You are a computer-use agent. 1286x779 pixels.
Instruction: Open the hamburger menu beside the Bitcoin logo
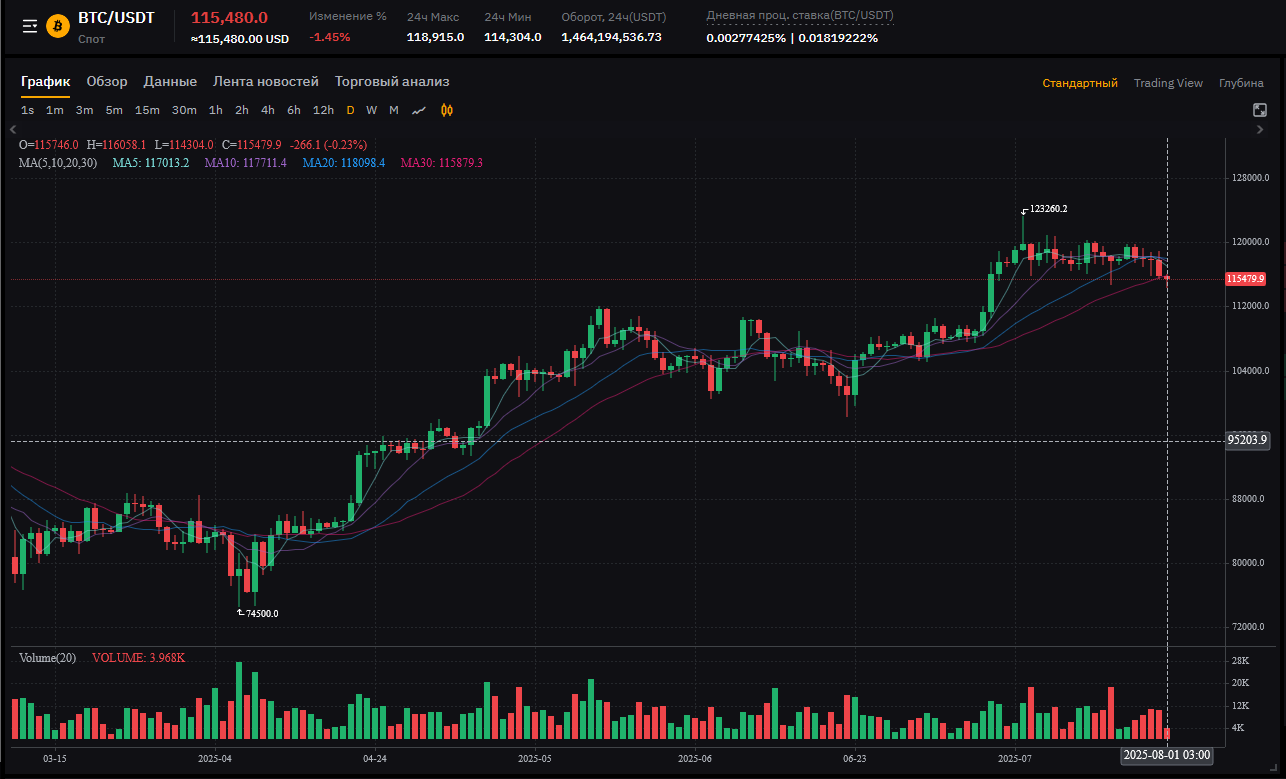[x=30, y=26]
